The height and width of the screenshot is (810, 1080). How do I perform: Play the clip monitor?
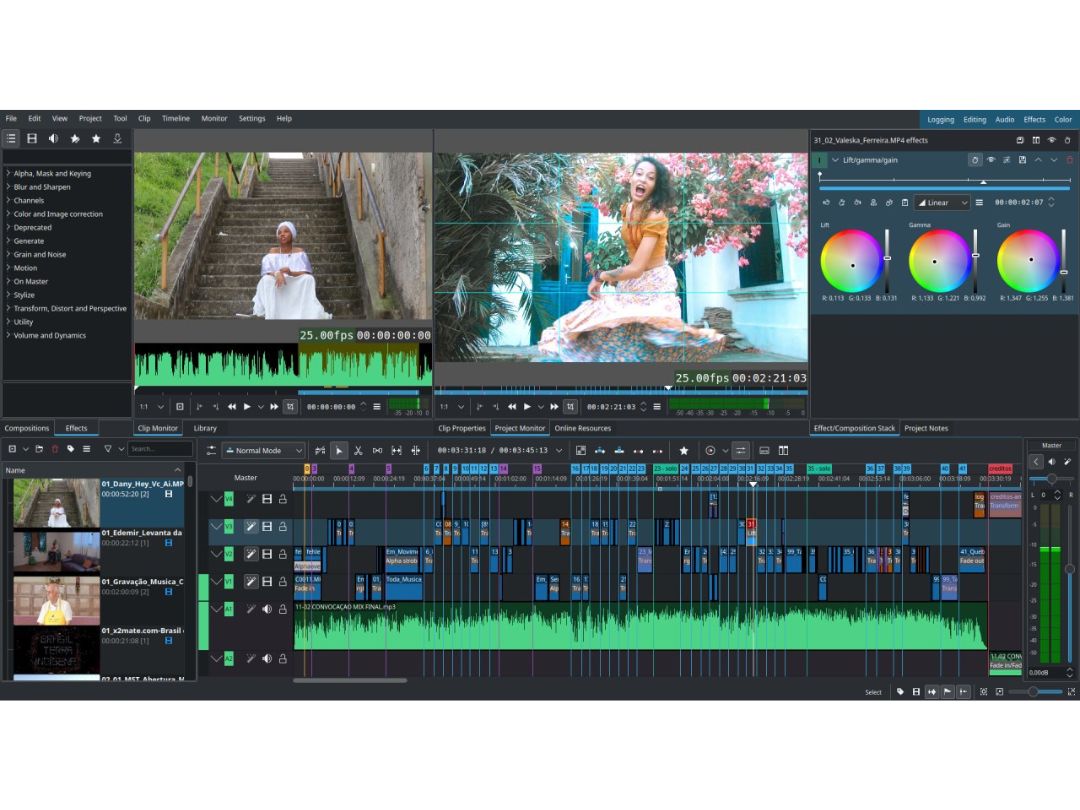pos(247,407)
